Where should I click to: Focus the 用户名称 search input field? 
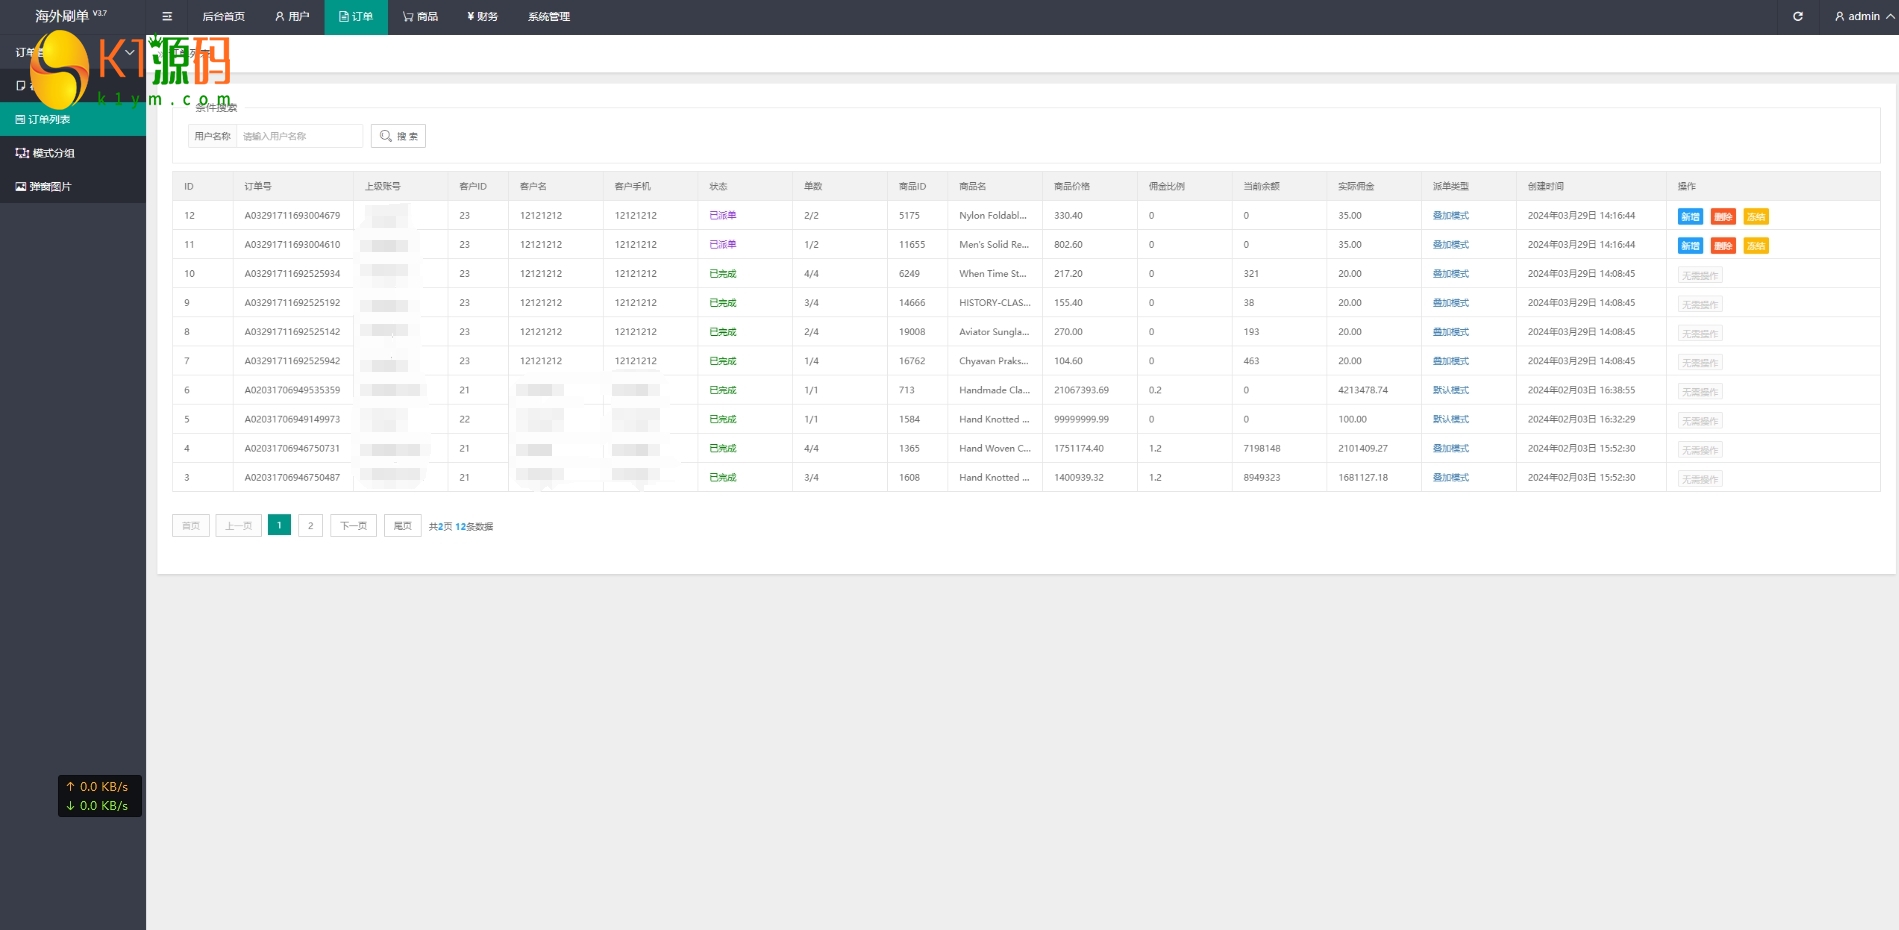[299, 136]
